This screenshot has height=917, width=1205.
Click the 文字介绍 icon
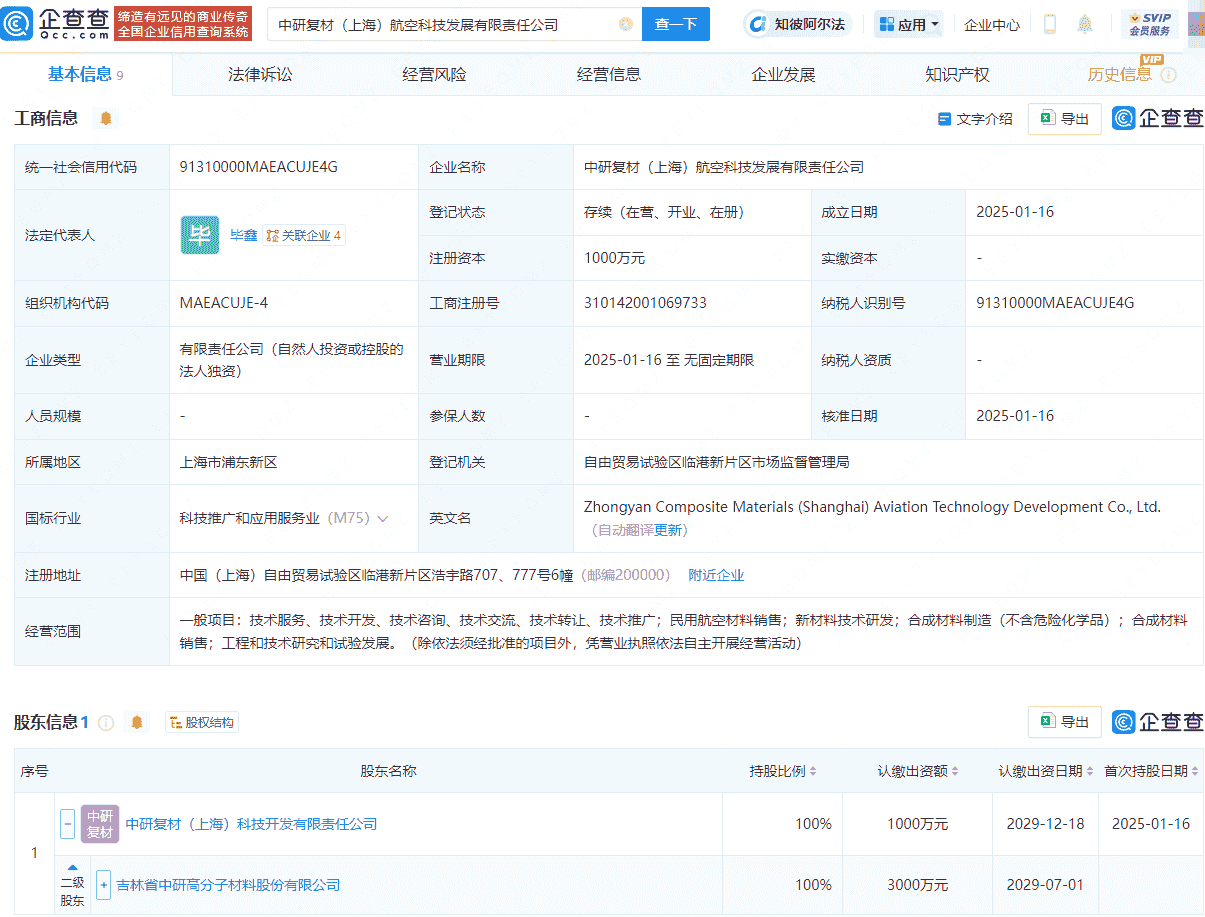tap(975, 118)
